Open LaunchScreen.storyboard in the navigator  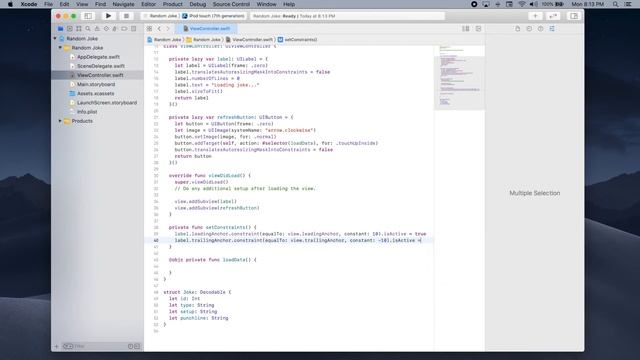(x=107, y=103)
